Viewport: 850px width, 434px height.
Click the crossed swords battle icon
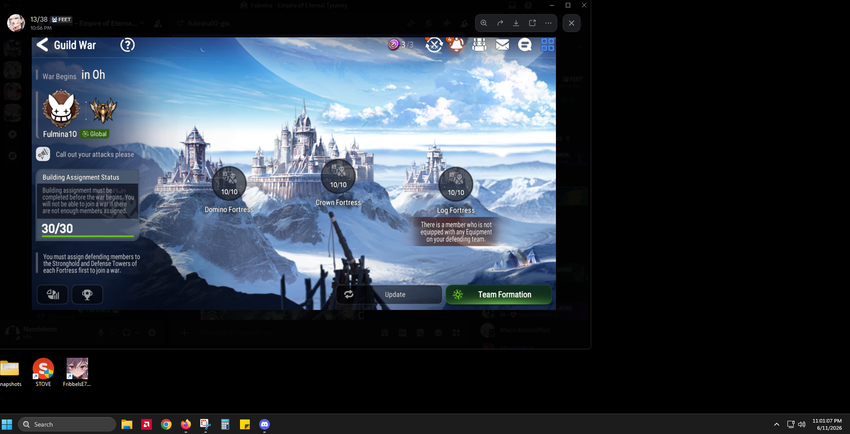(434, 44)
